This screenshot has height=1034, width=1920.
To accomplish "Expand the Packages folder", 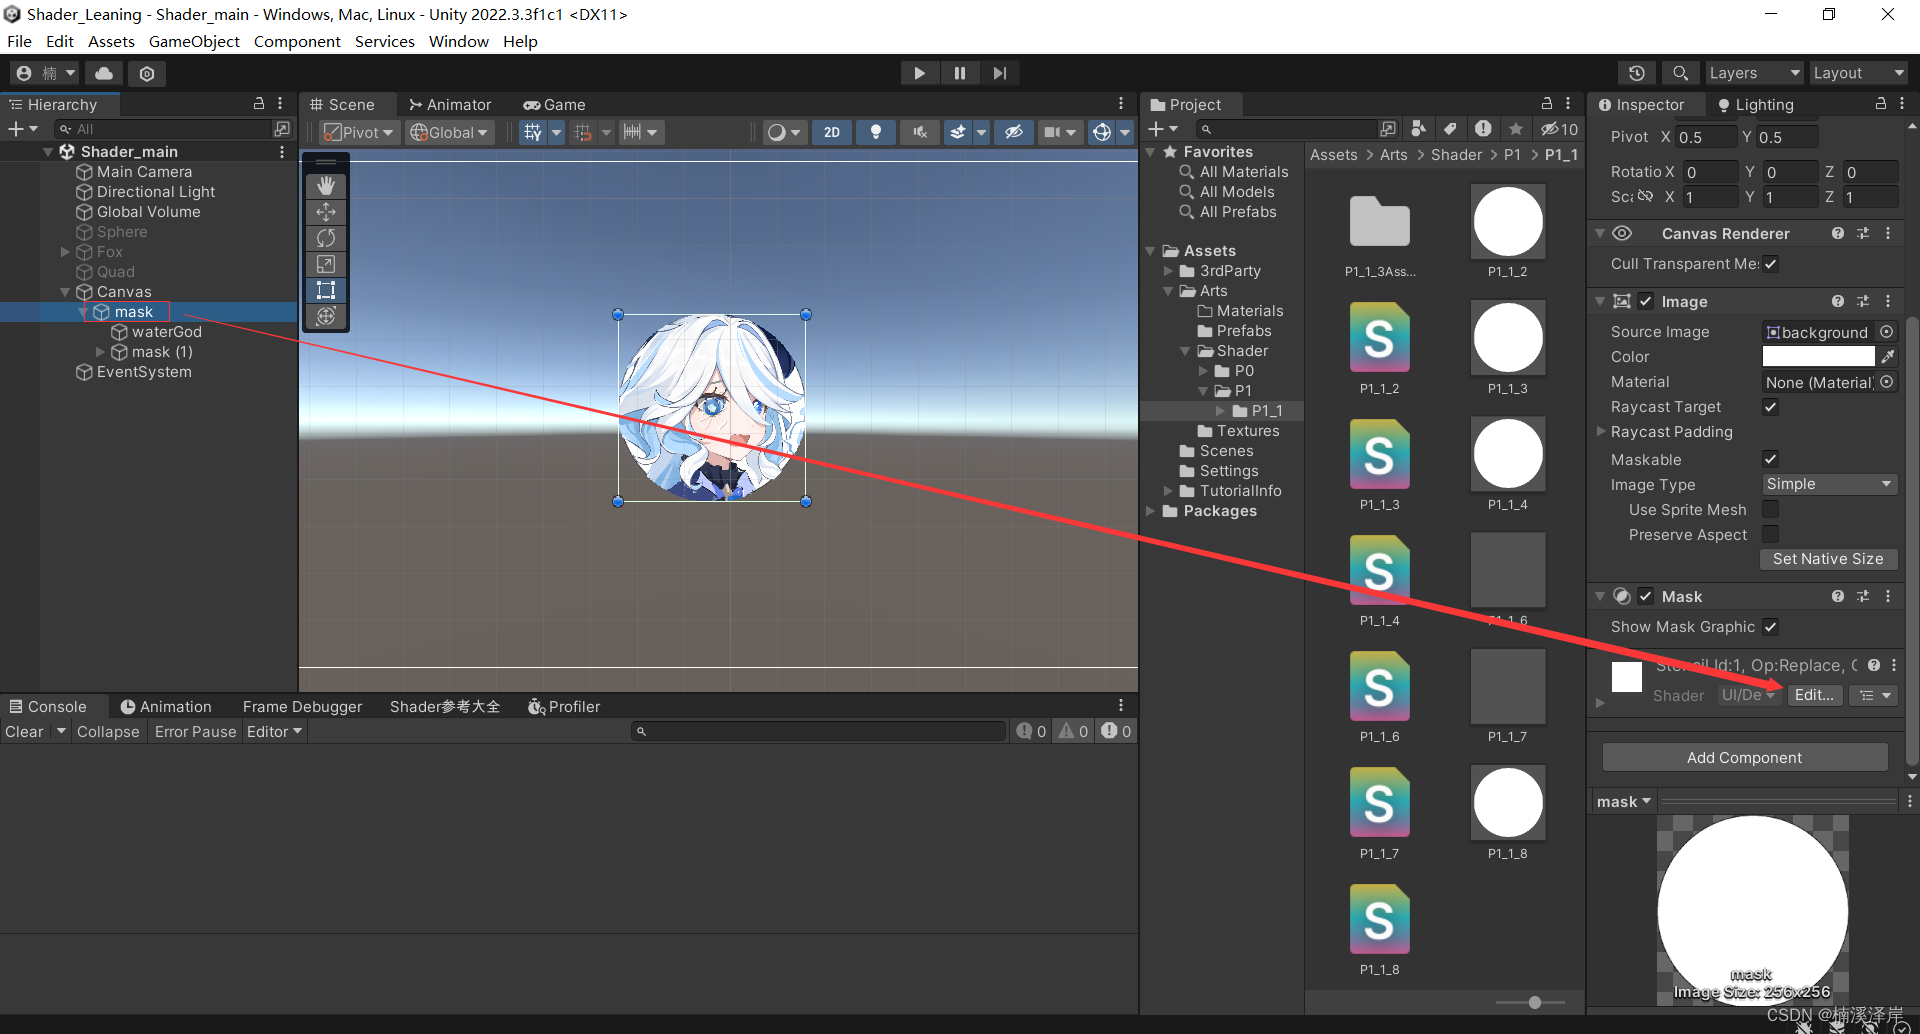I will (1150, 511).
